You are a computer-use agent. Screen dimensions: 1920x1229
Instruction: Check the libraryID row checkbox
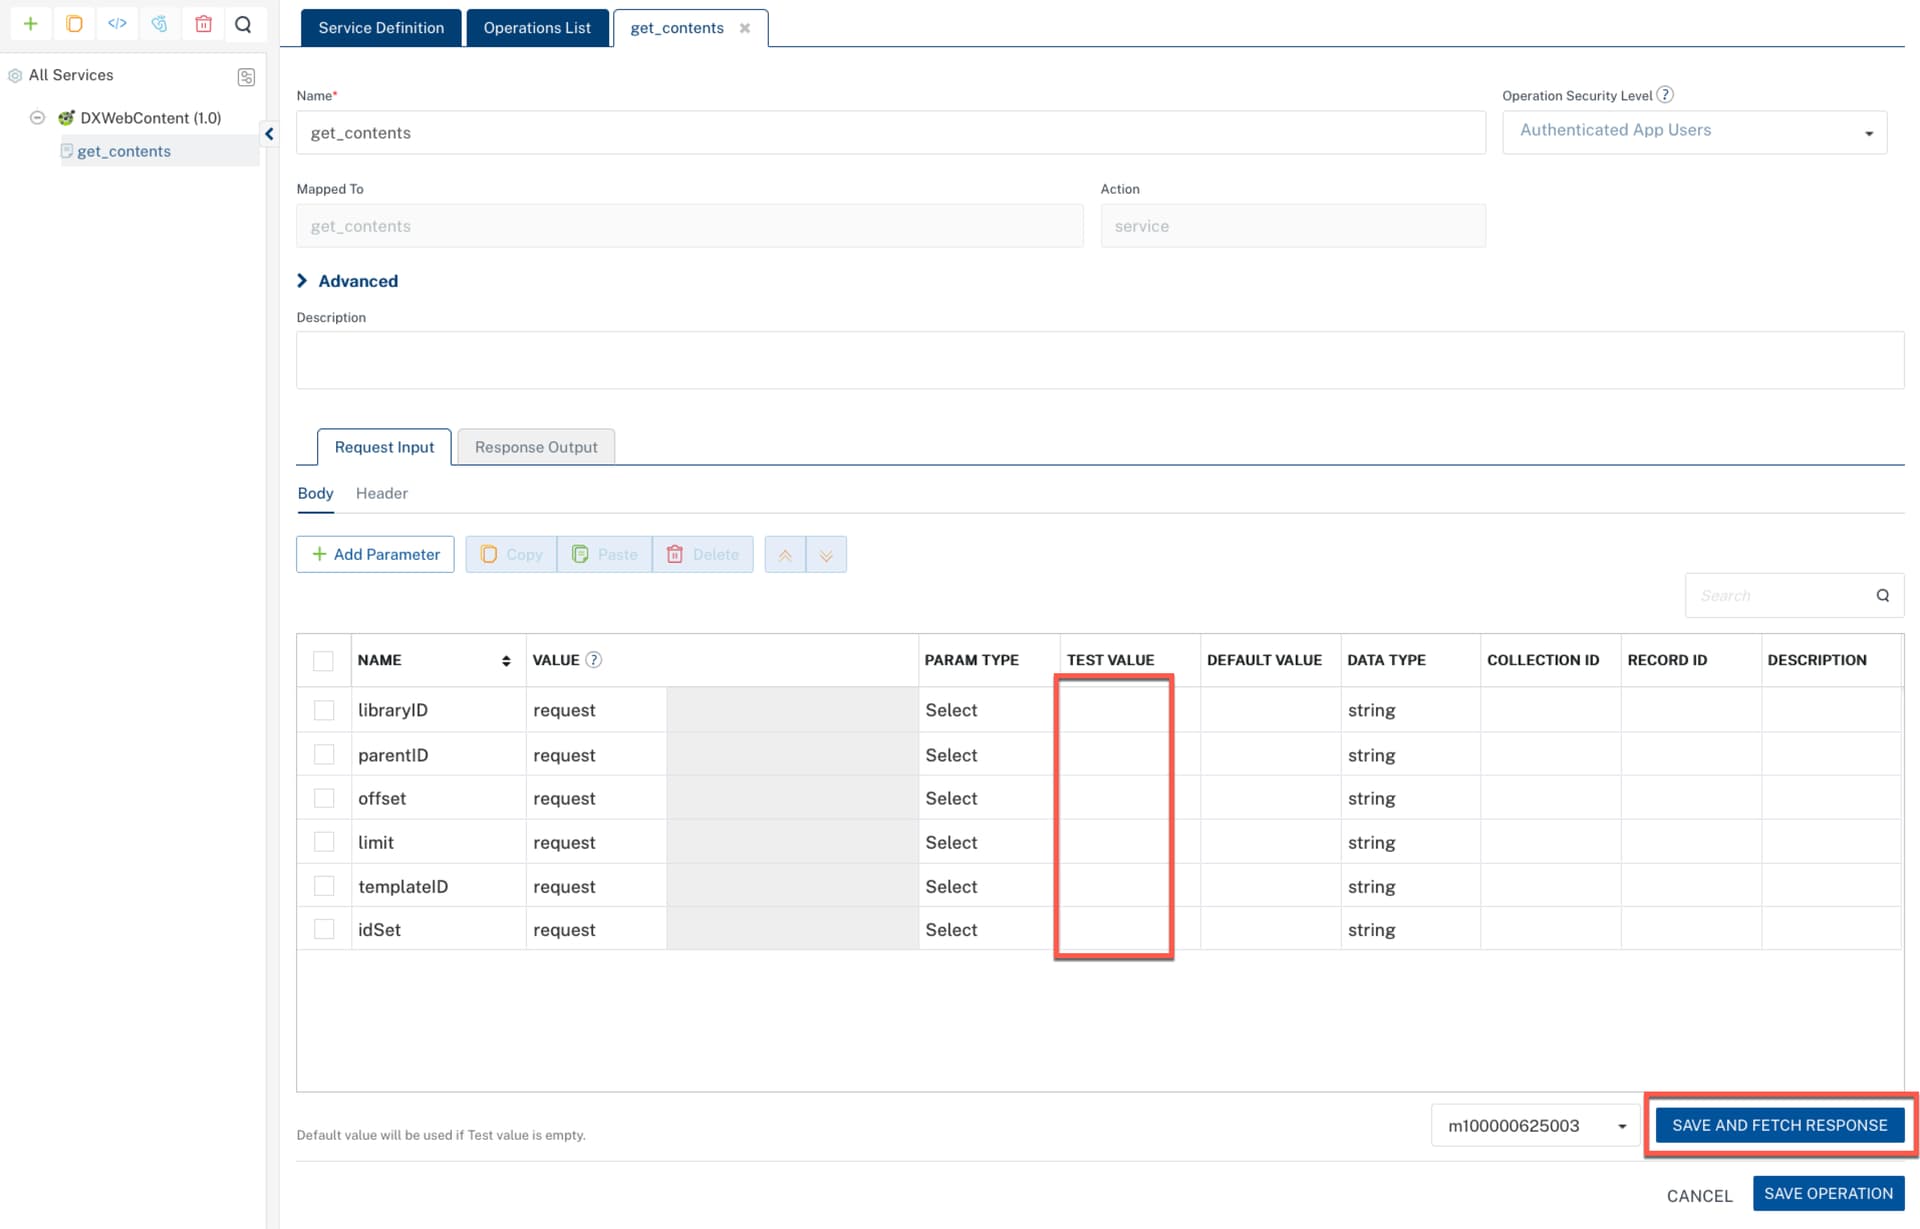coord(324,710)
